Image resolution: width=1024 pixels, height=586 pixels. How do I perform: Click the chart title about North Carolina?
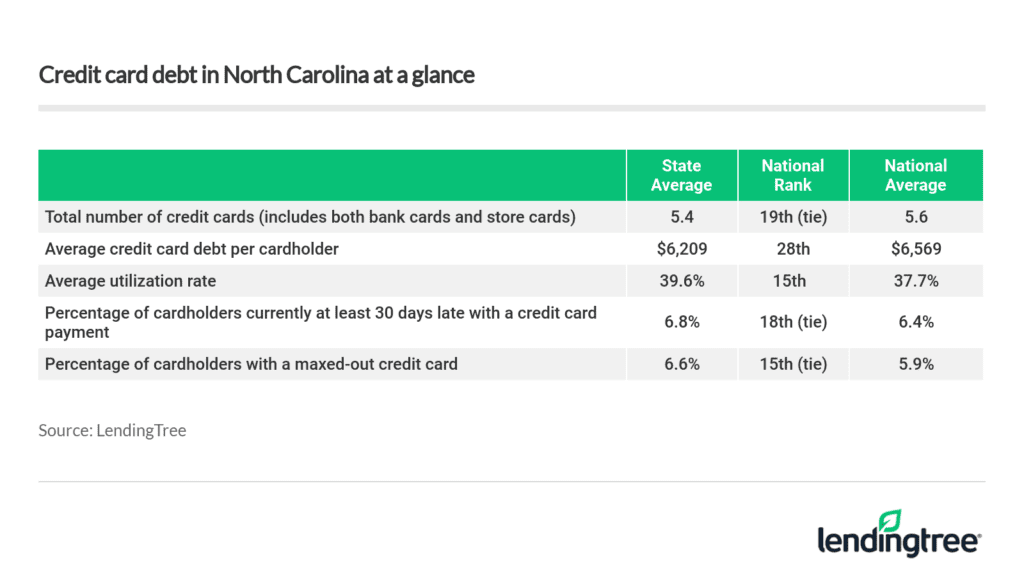[256, 74]
